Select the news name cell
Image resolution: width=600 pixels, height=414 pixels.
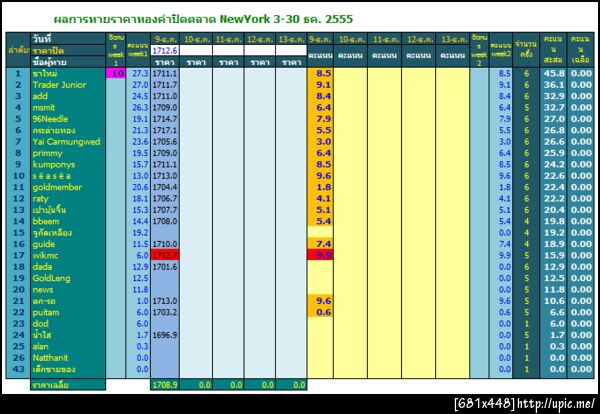click(68, 290)
